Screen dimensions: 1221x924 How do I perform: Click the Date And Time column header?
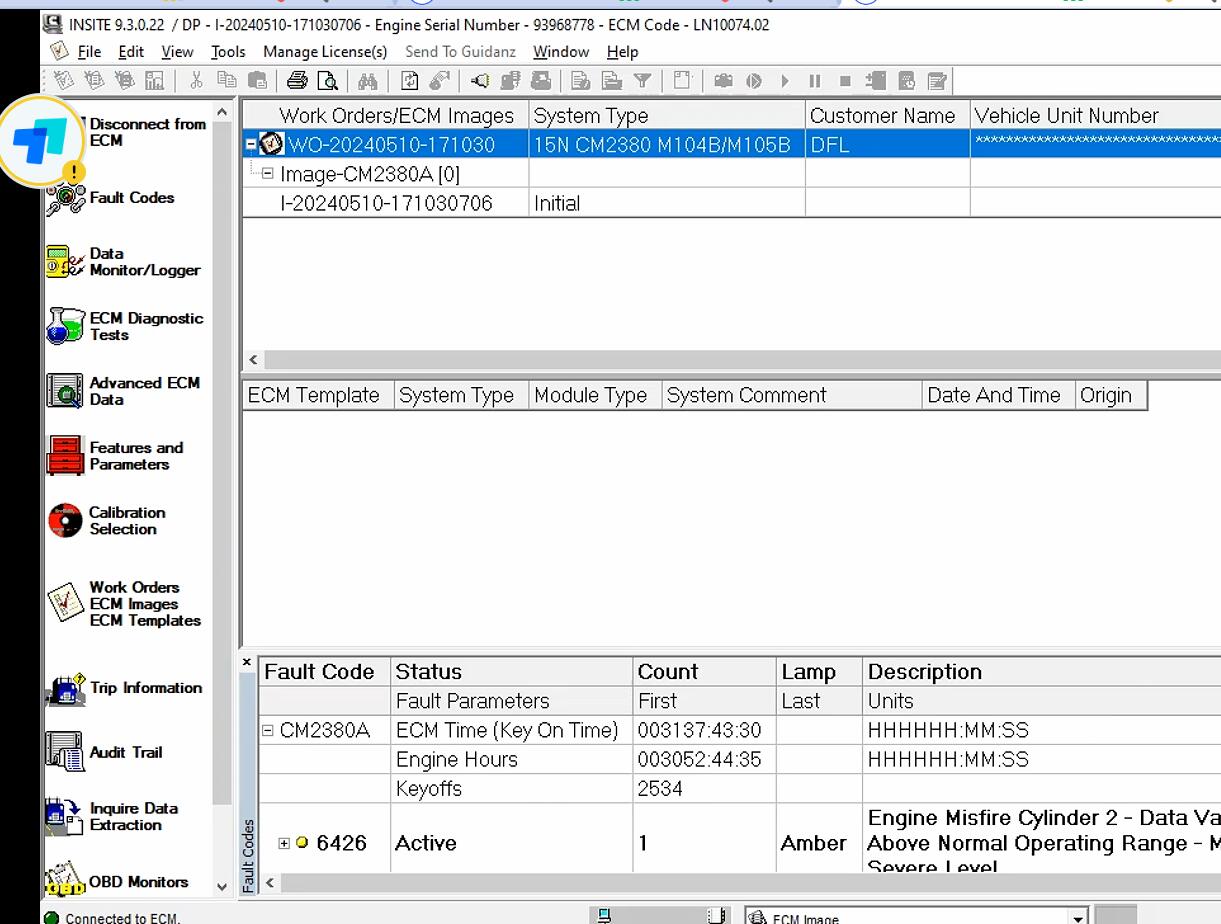(999, 395)
